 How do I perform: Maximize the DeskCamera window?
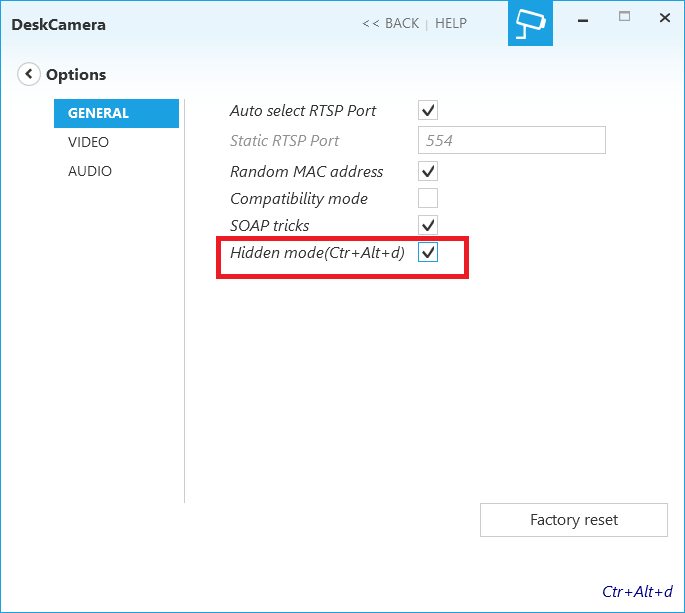pyautogui.click(x=625, y=17)
